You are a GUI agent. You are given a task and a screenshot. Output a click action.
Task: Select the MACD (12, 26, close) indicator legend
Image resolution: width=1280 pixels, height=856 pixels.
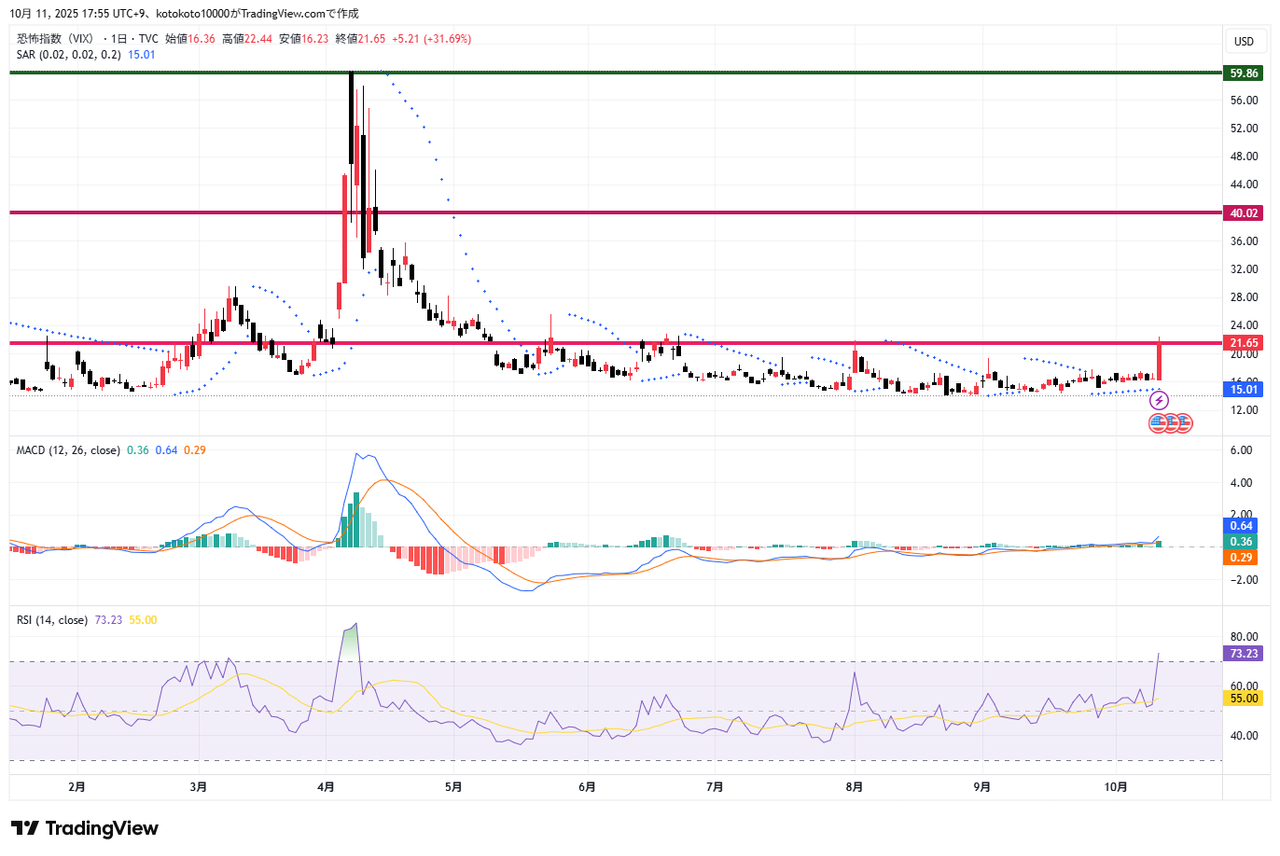[x=70, y=450]
